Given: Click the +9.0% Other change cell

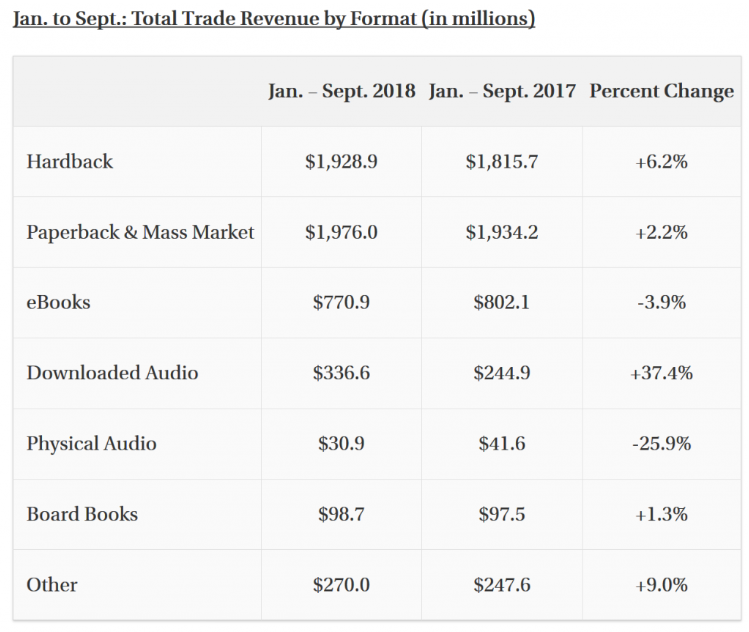Looking at the screenshot, I should 661,585.
